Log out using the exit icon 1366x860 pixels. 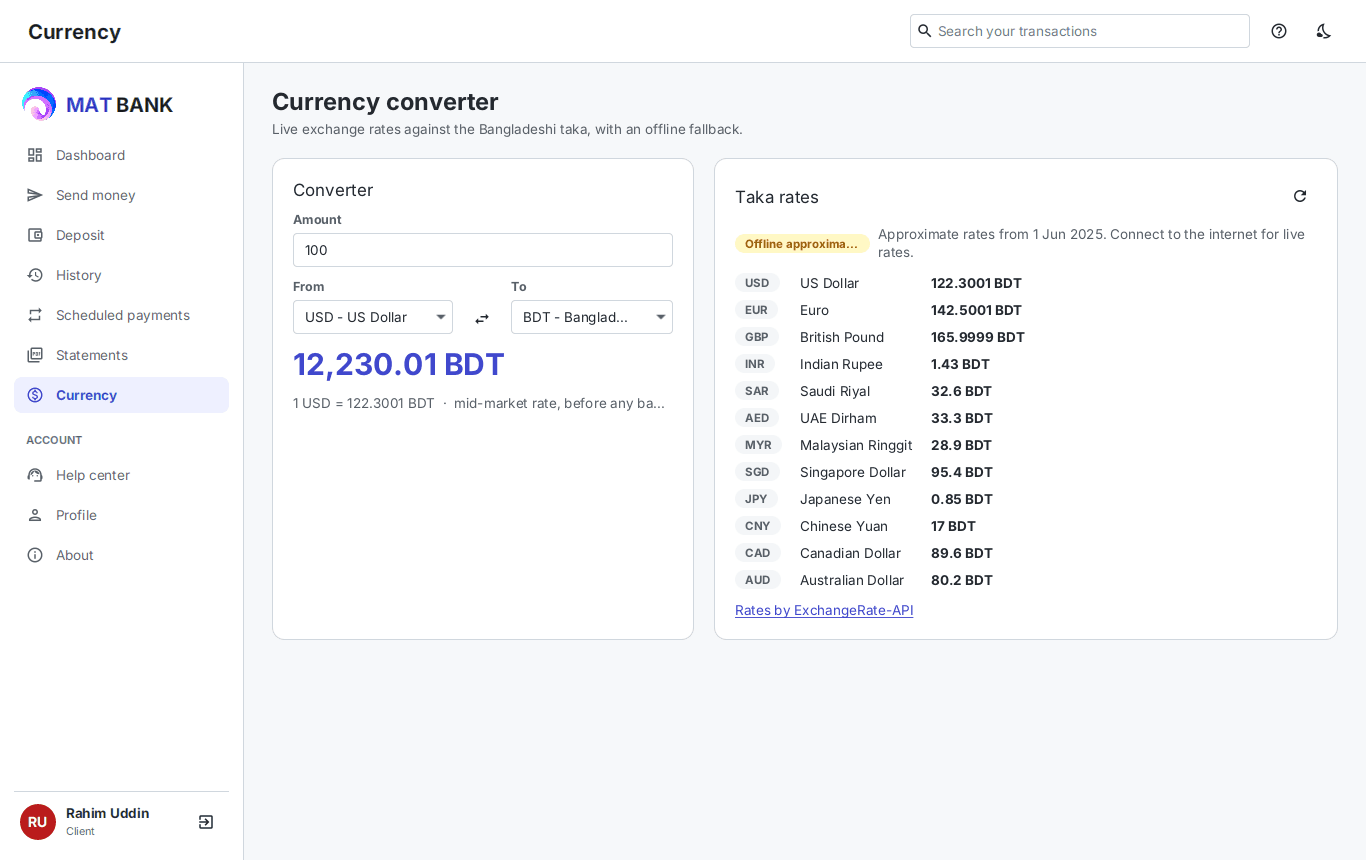point(206,822)
